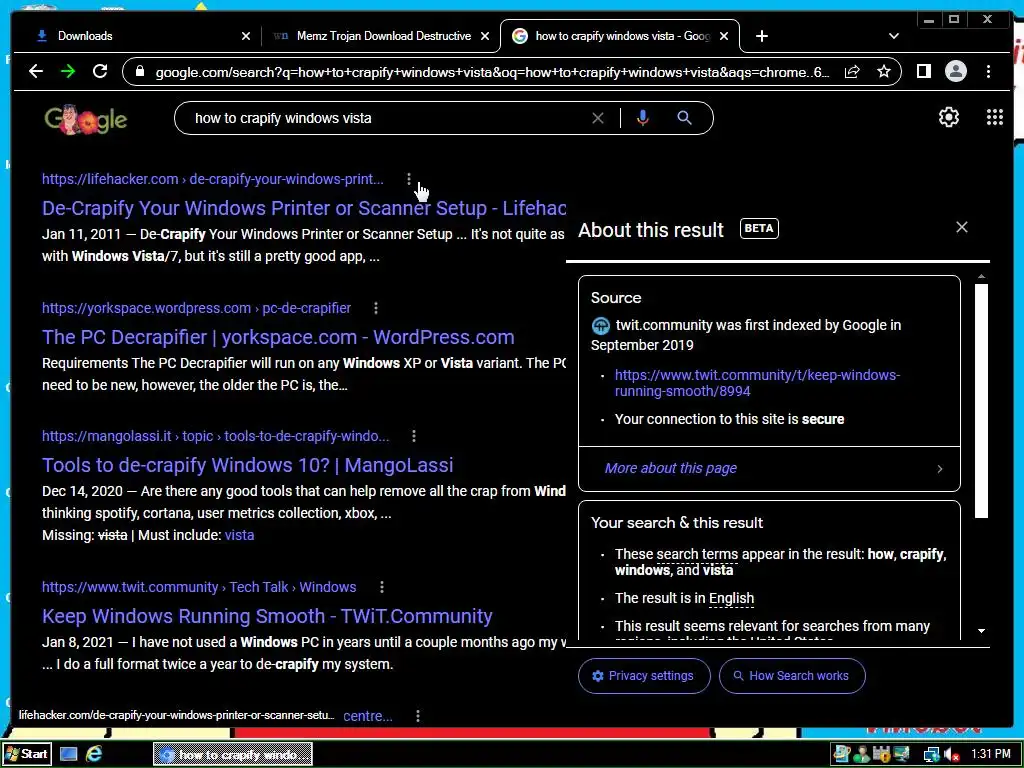
Task: Go back to previous page
Action: tap(36, 71)
